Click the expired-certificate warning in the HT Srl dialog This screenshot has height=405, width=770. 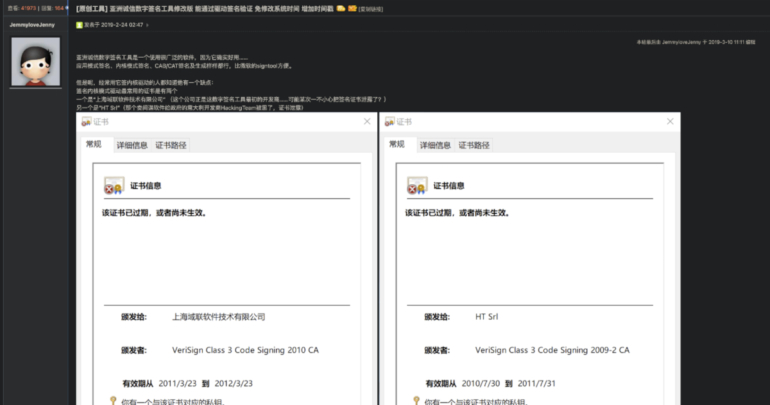(x=458, y=213)
